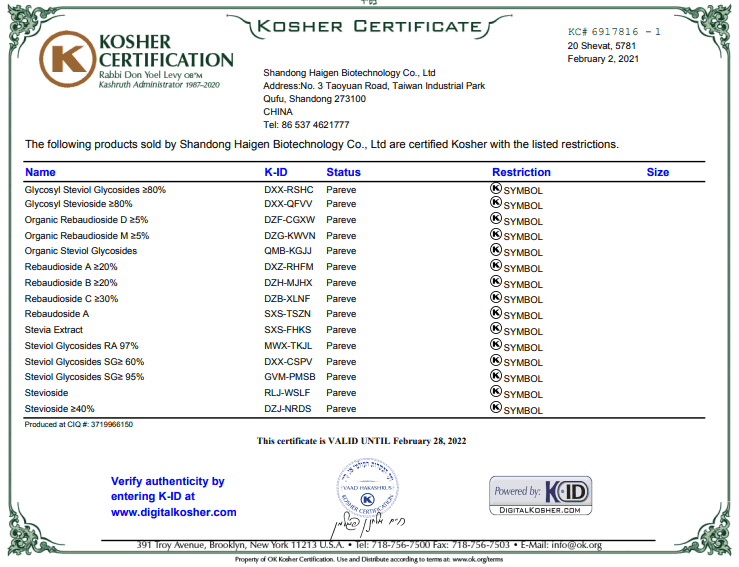Click product name Stevia Extract
The height and width of the screenshot is (567, 739).
tap(54, 330)
